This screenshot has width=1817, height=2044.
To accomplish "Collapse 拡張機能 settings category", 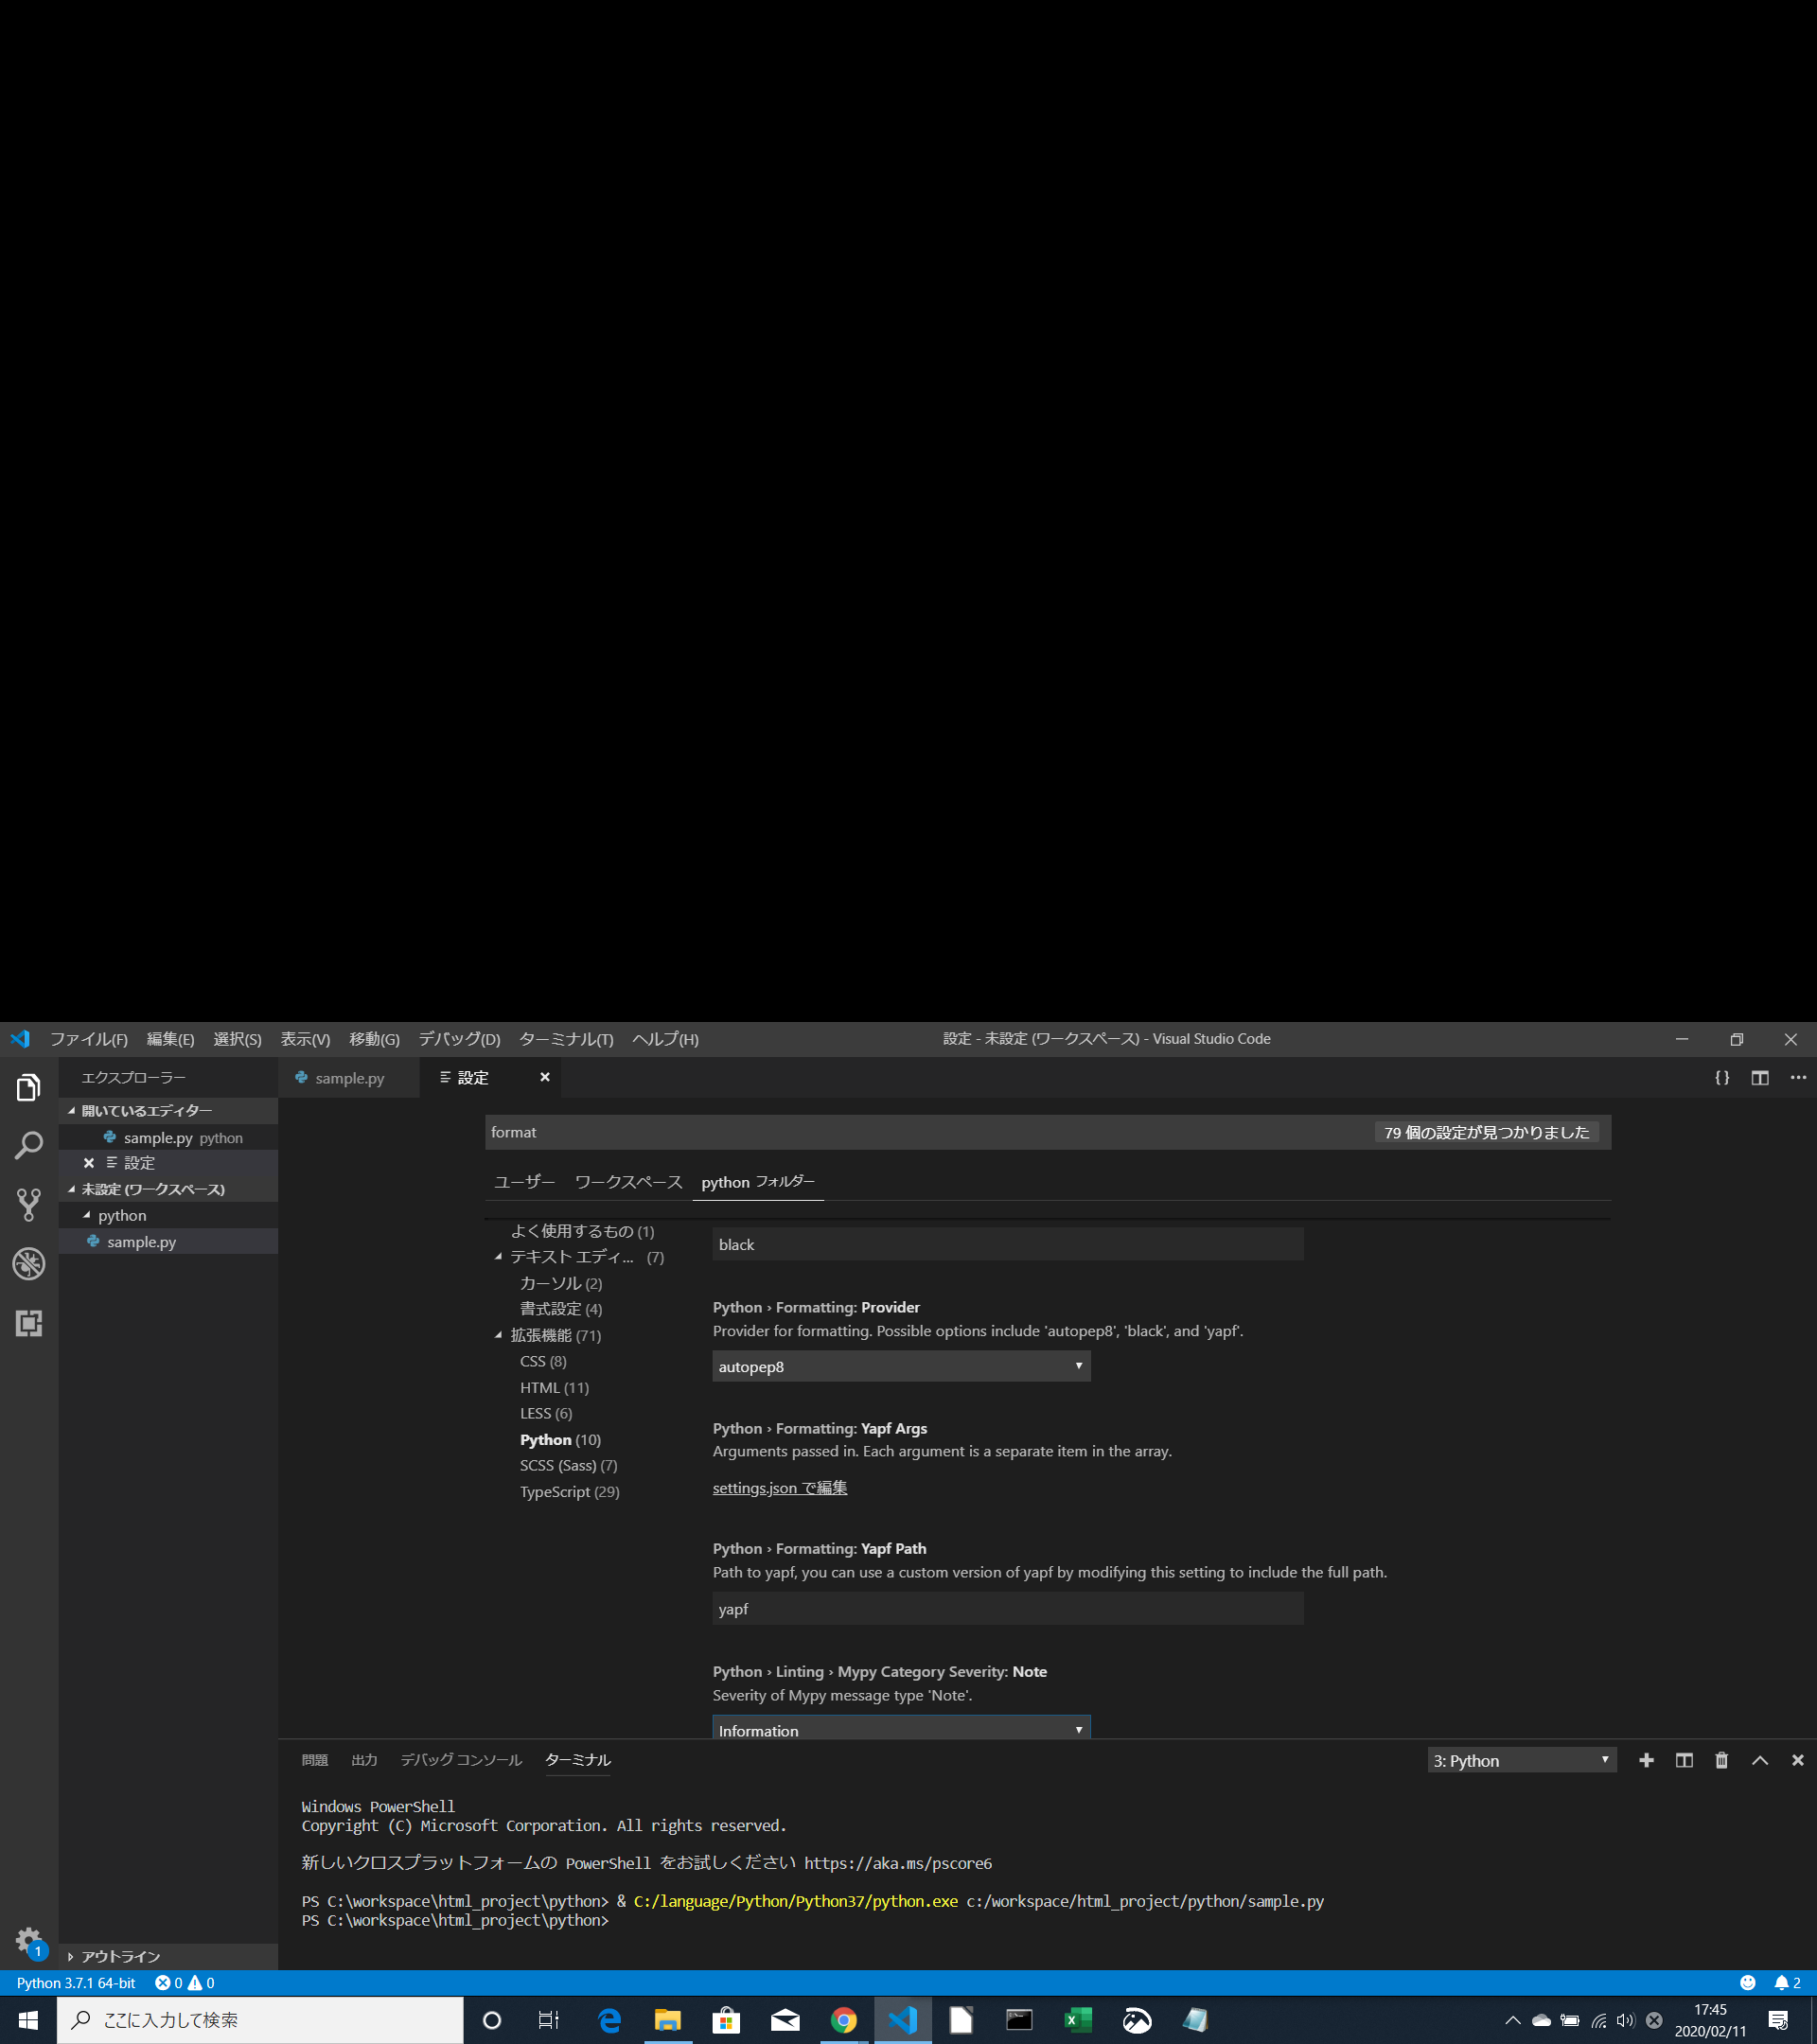I will coord(498,1335).
